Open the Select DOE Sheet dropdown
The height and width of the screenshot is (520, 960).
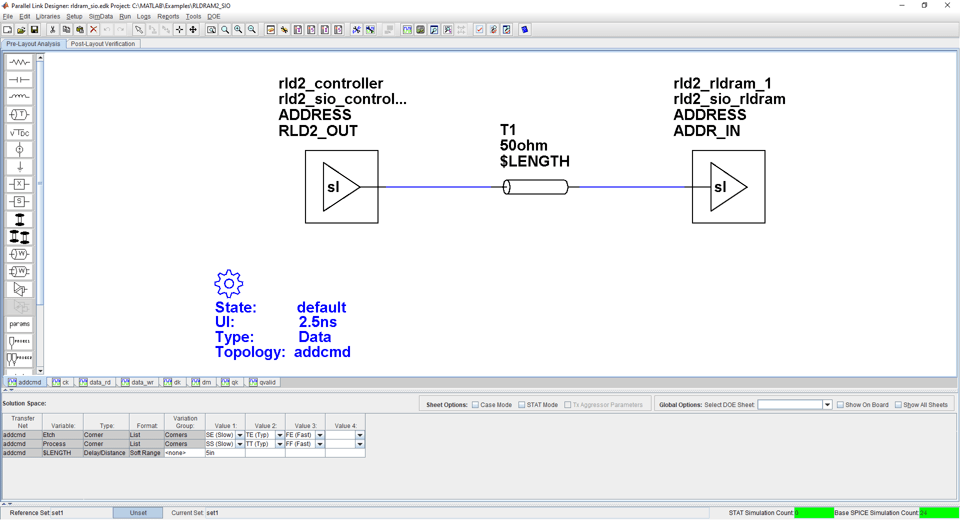click(827, 405)
